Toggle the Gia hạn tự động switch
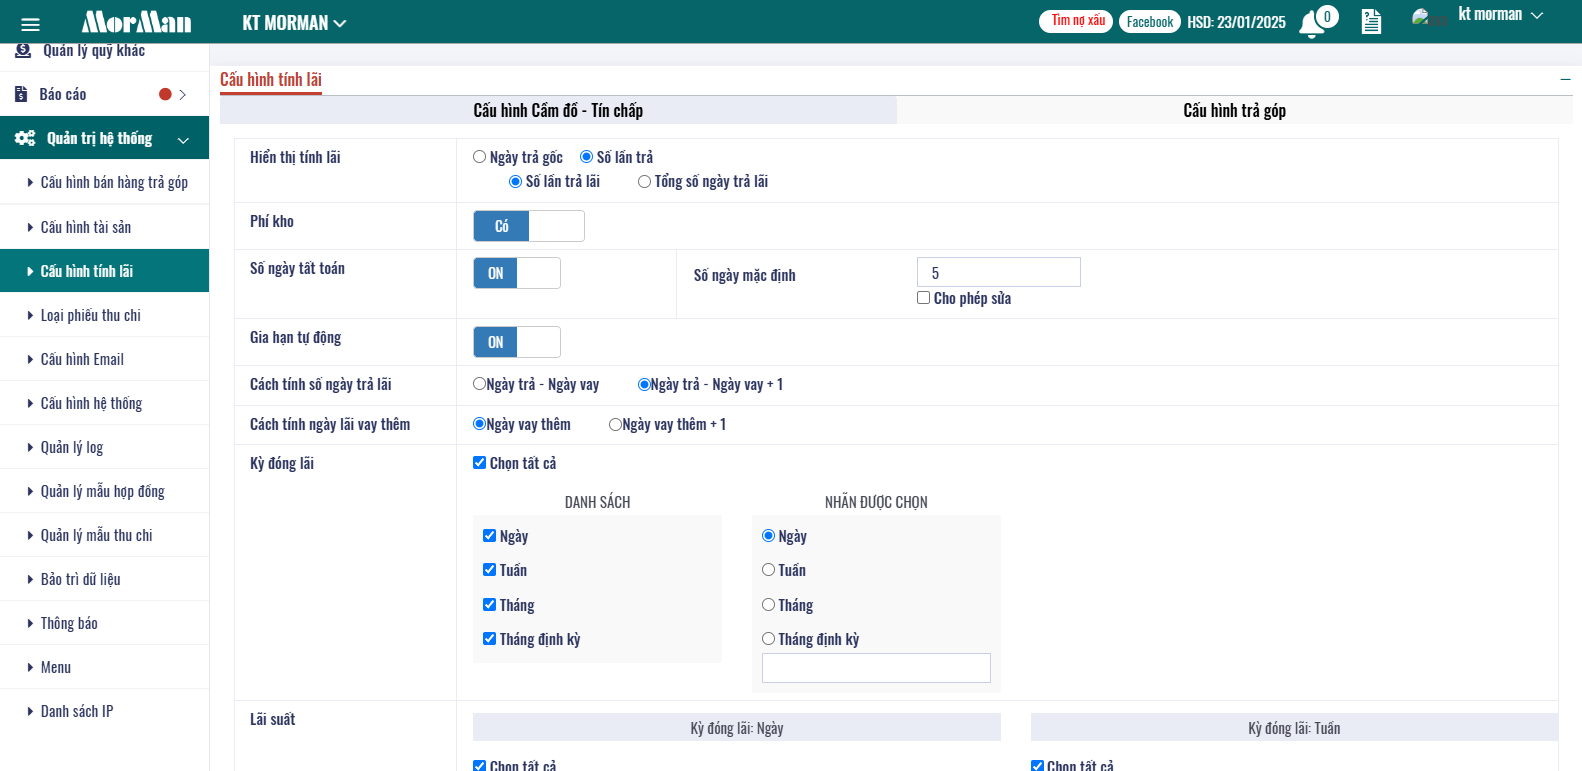The height and width of the screenshot is (771, 1582). (x=517, y=342)
